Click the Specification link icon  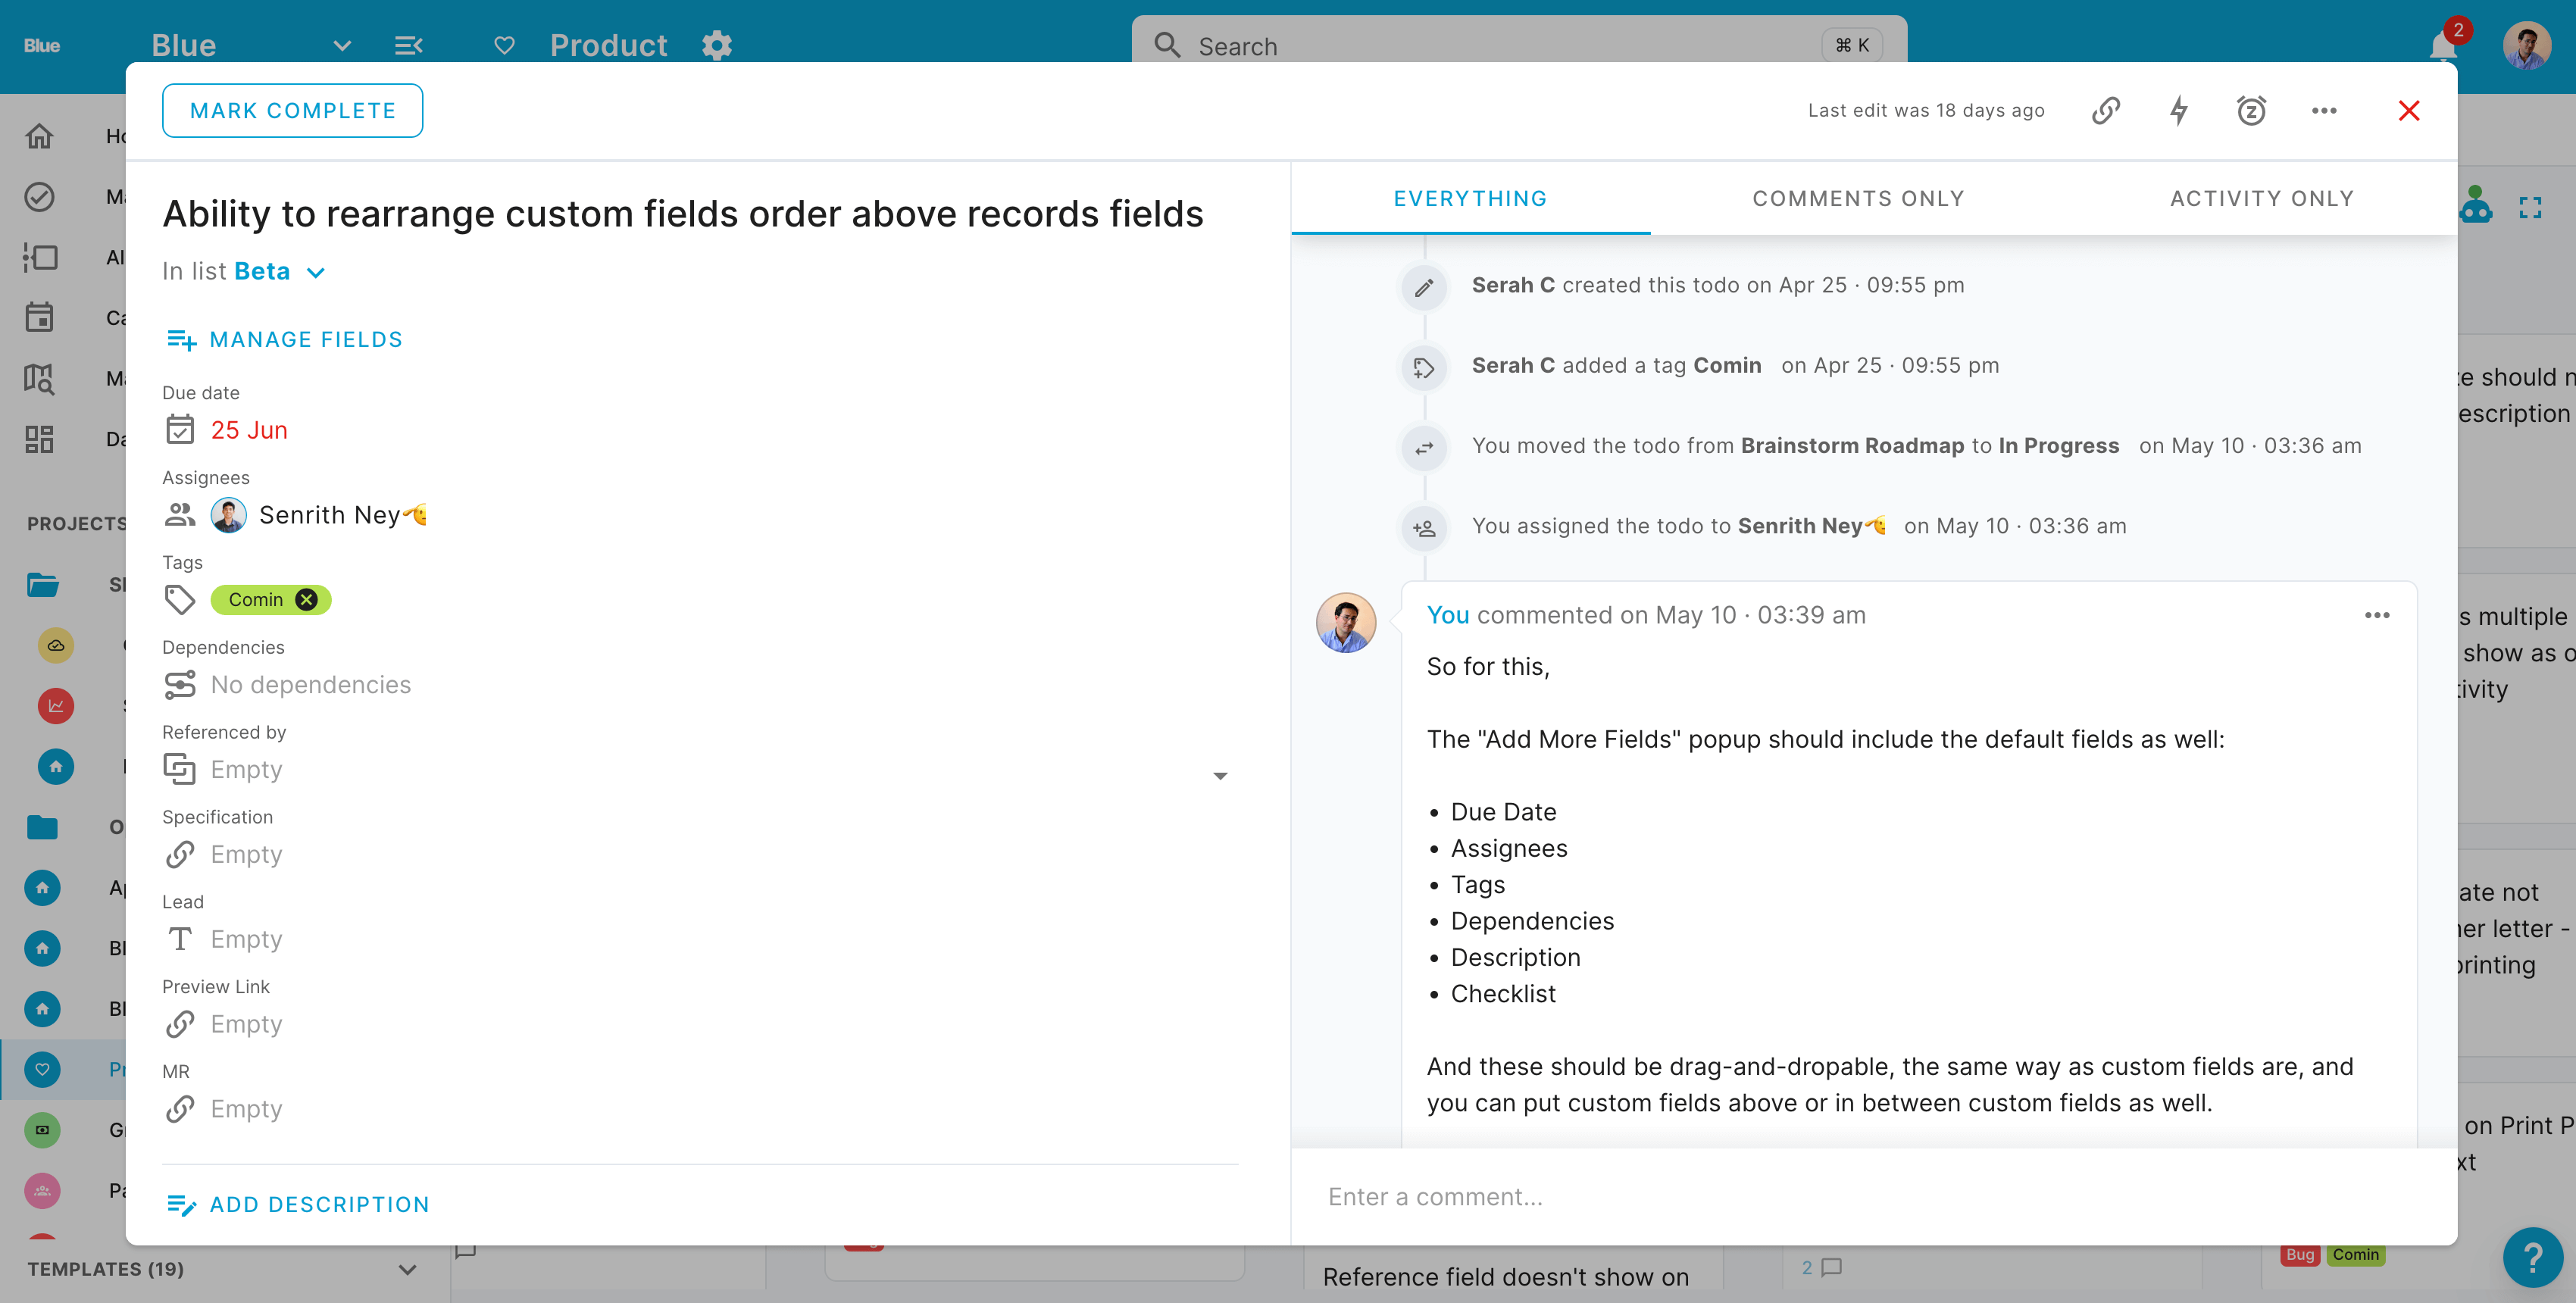180,854
